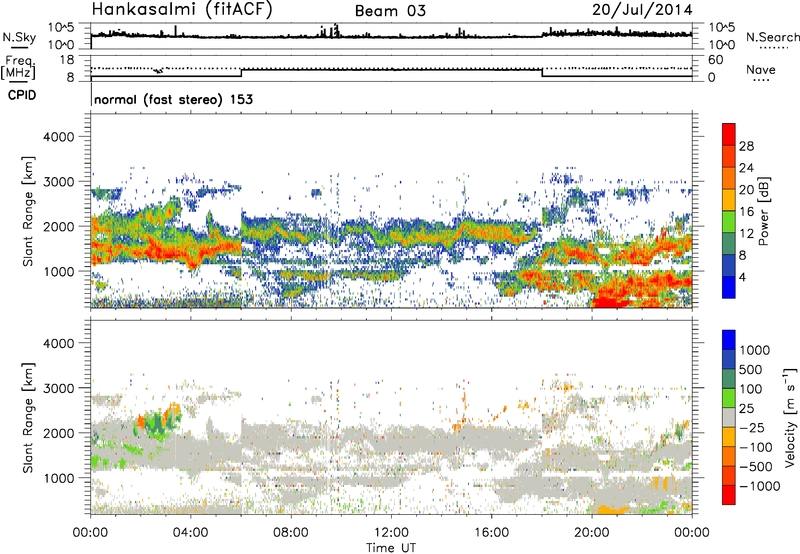Click the 'CPID' row label

(x=22, y=95)
